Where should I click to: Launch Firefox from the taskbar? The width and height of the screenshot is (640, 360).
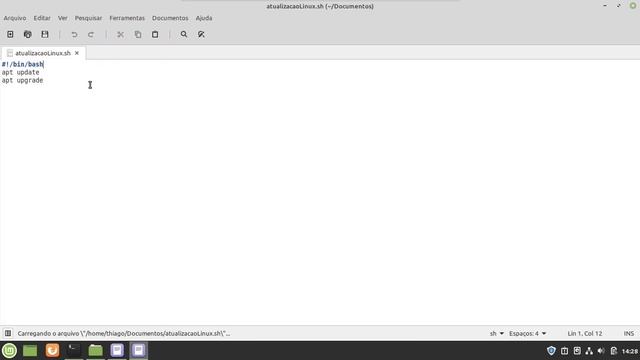(52, 350)
